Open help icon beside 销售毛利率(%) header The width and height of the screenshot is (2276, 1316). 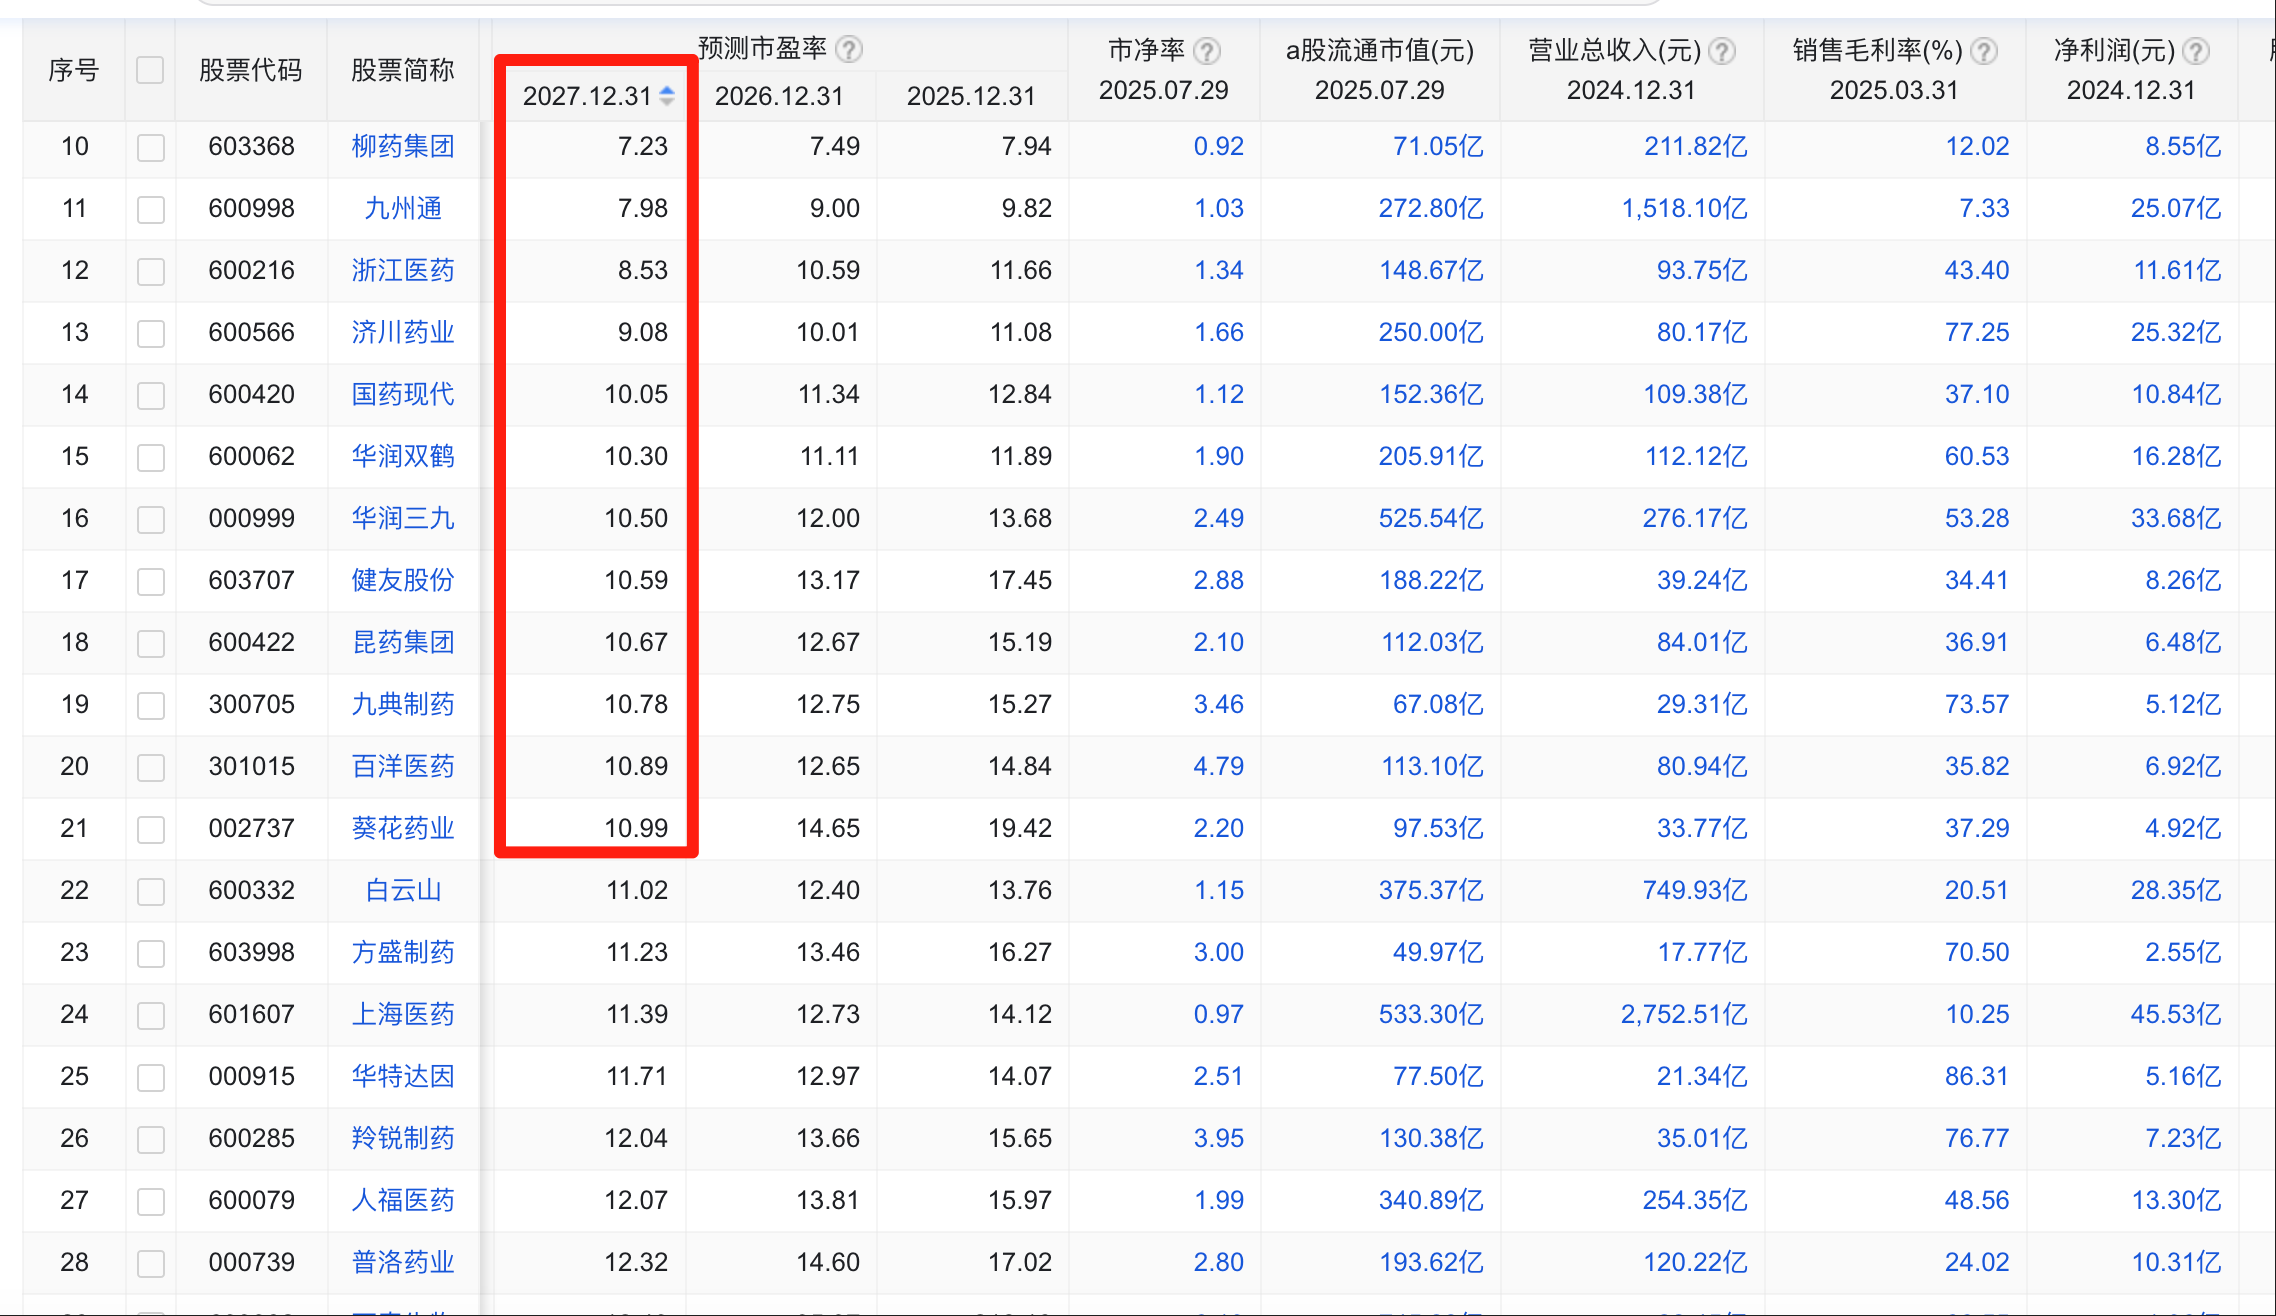(x=1984, y=51)
